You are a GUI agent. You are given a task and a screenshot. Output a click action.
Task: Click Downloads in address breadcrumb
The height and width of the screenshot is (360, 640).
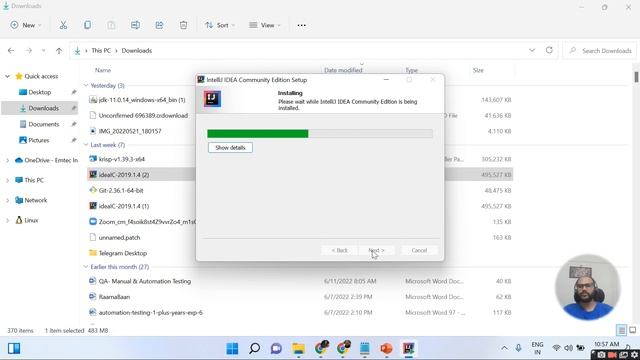136,51
